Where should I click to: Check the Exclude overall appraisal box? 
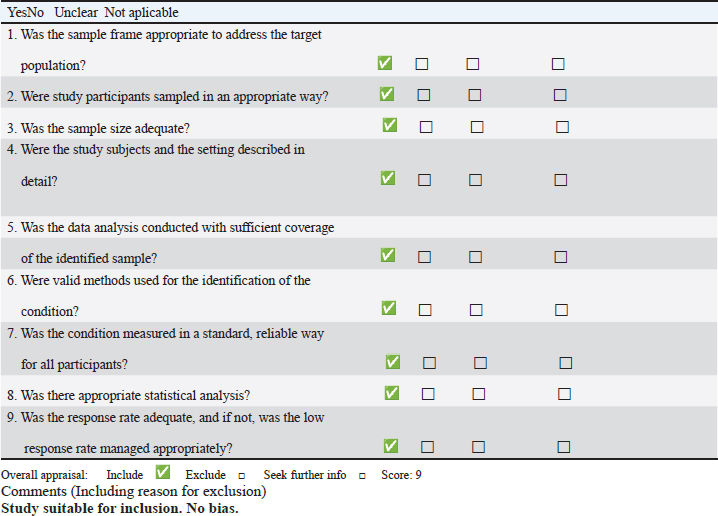coord(242,476)
